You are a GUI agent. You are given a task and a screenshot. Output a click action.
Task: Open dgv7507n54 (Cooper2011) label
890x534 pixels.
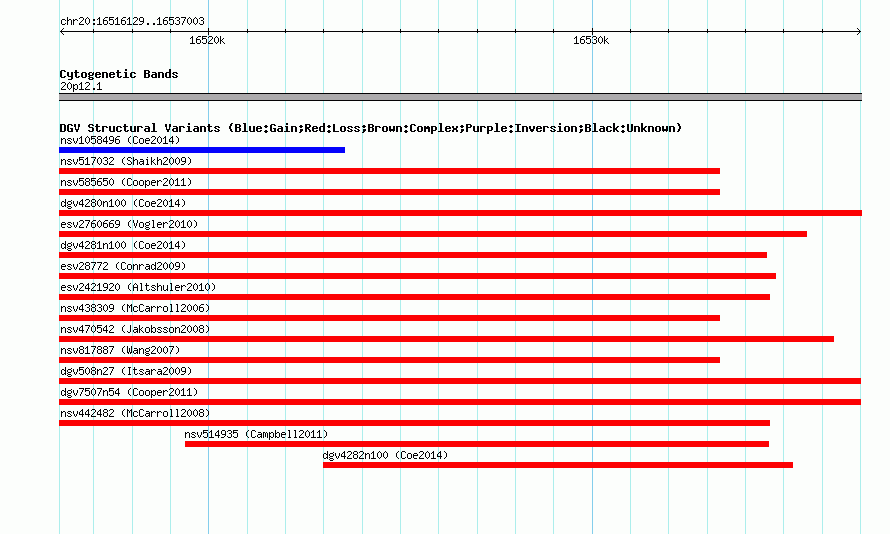(x=129, y=392)
